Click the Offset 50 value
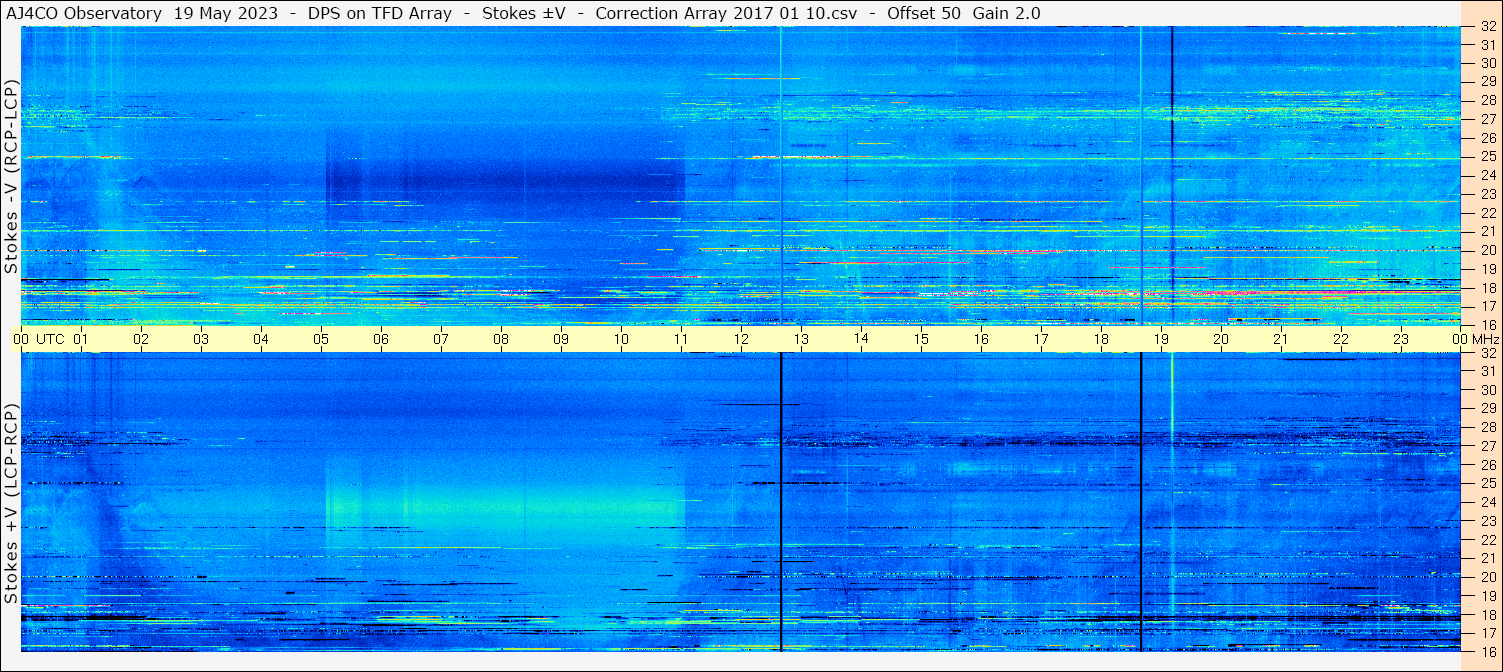Image resolution: width=1503 pixels, height=672 pixels. click(x=922, y=14)
